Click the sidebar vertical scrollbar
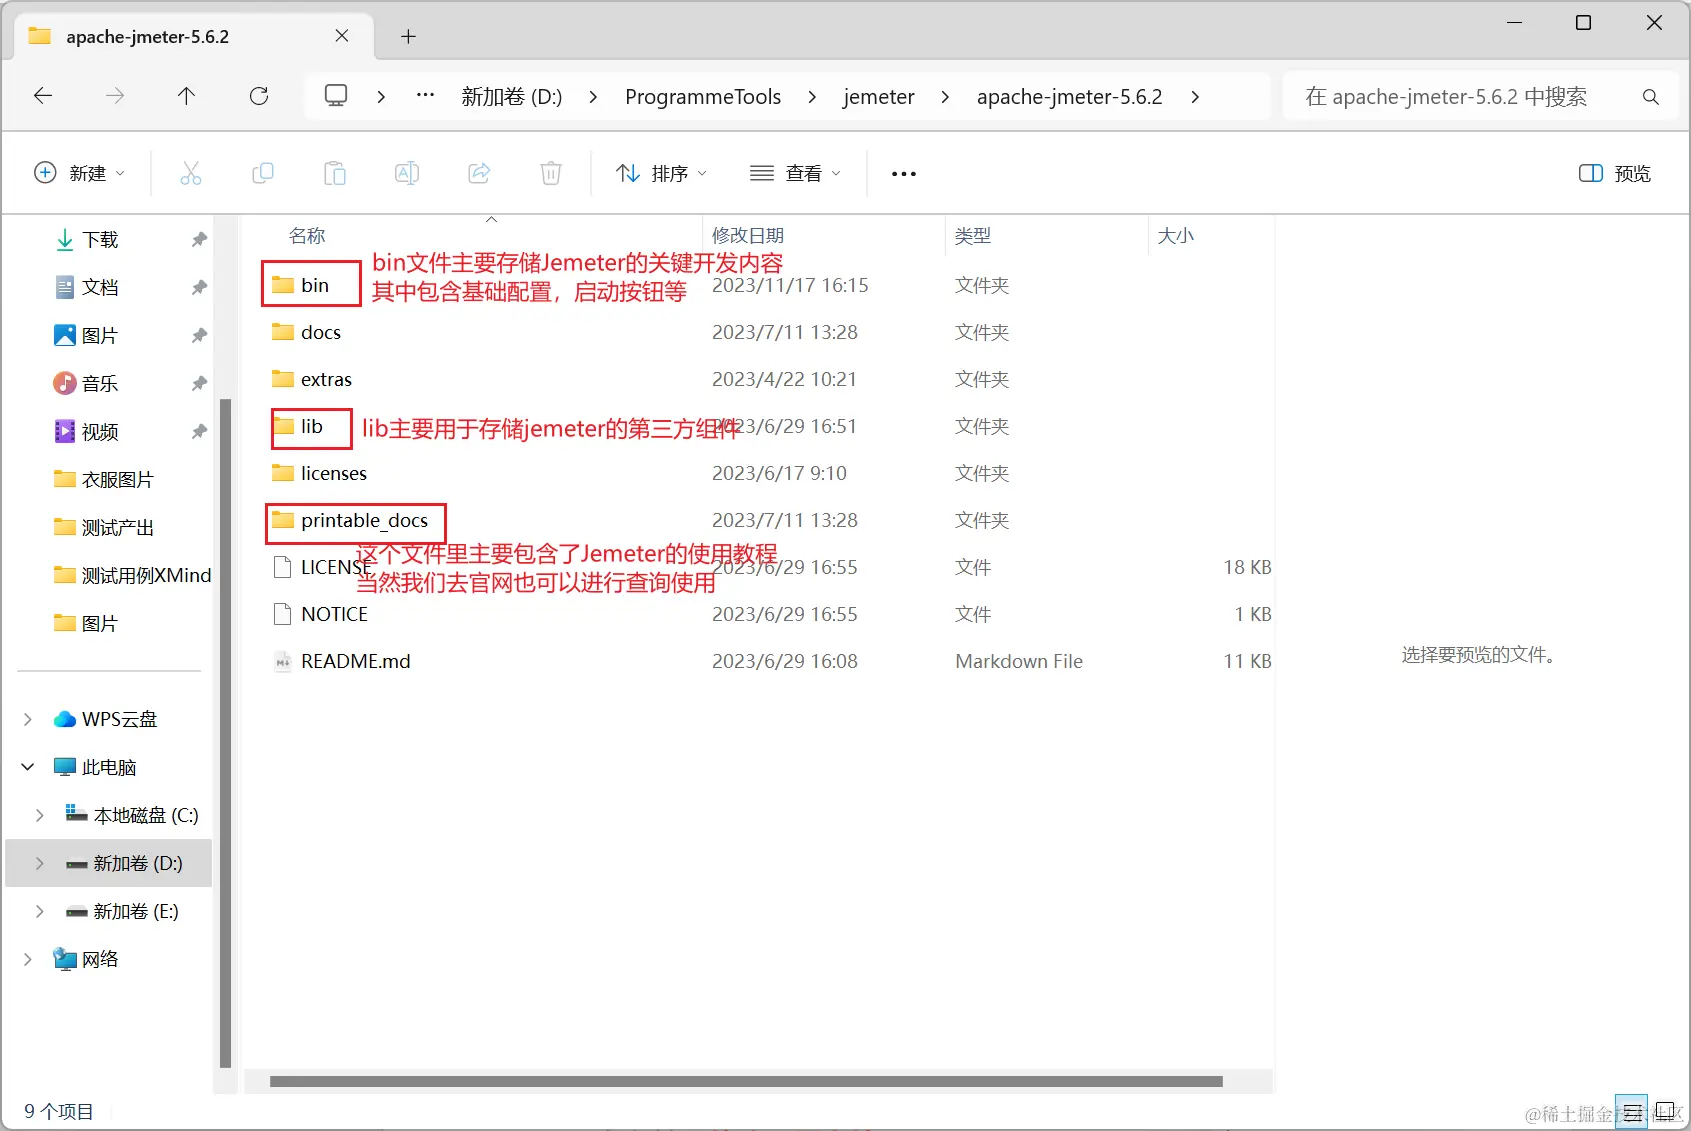The height and width of the screenshot is (1131, 1691). [225, 733]
